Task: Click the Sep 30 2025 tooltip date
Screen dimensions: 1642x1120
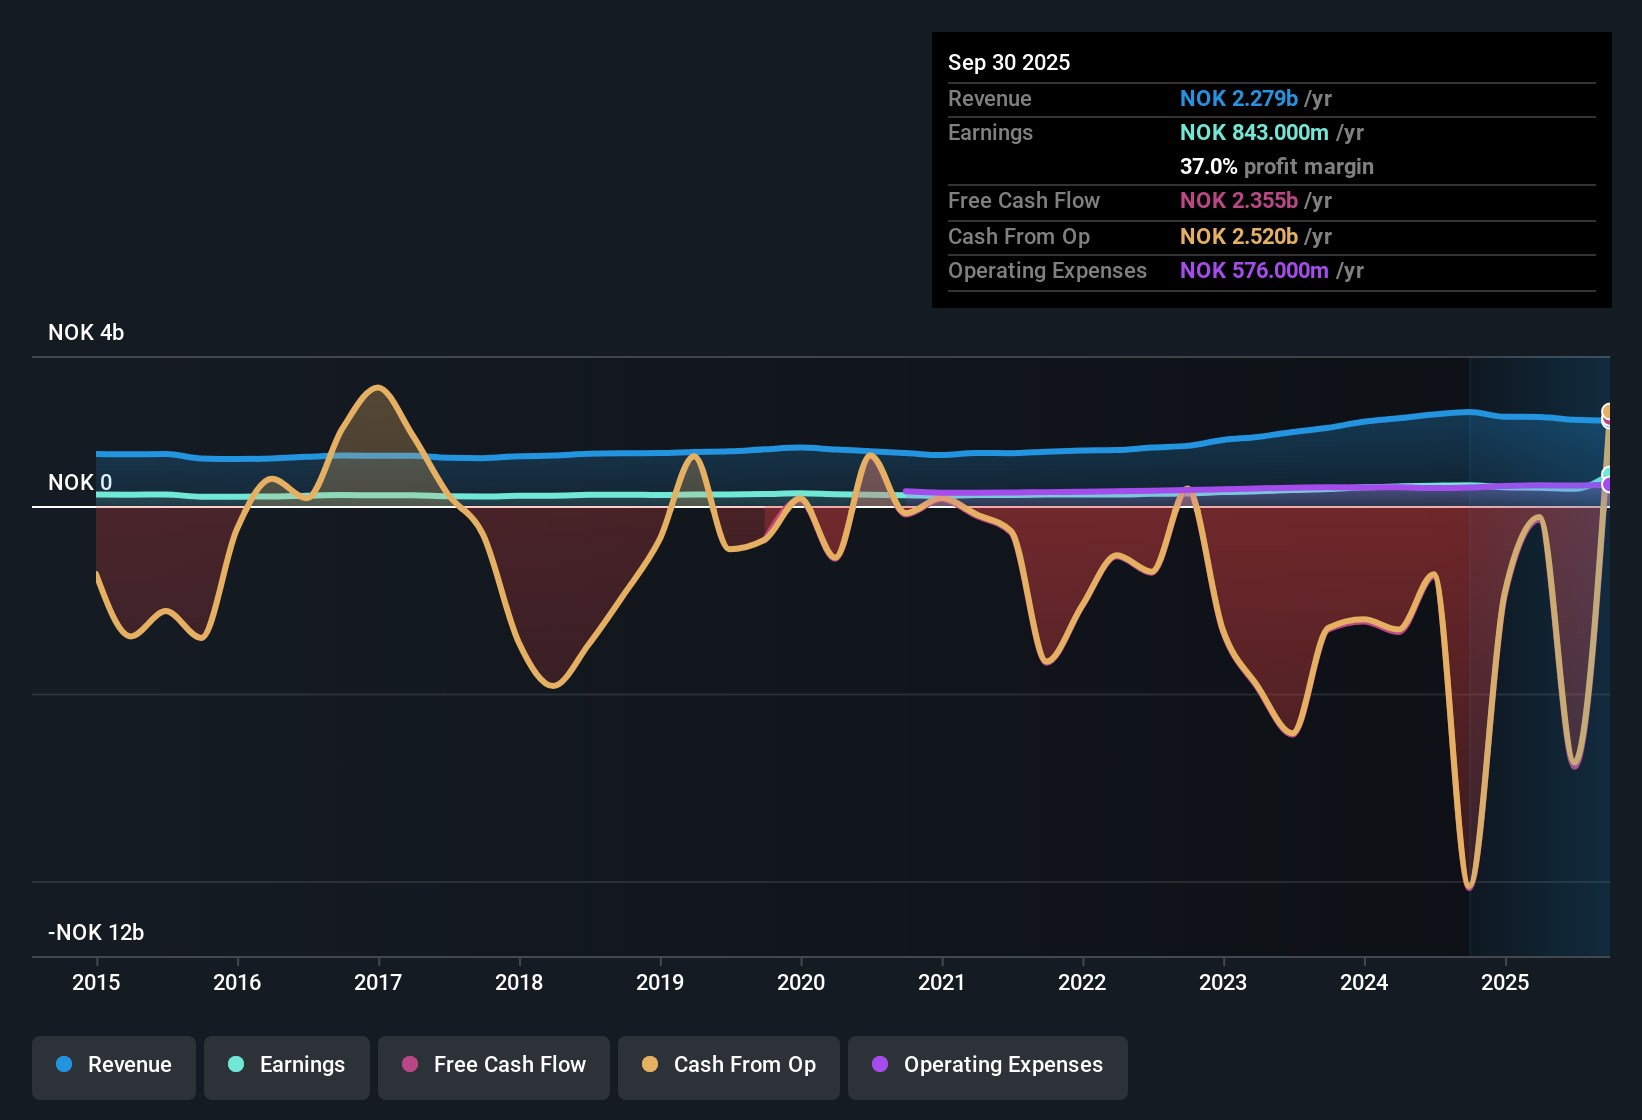Action: pos(1009,63)
